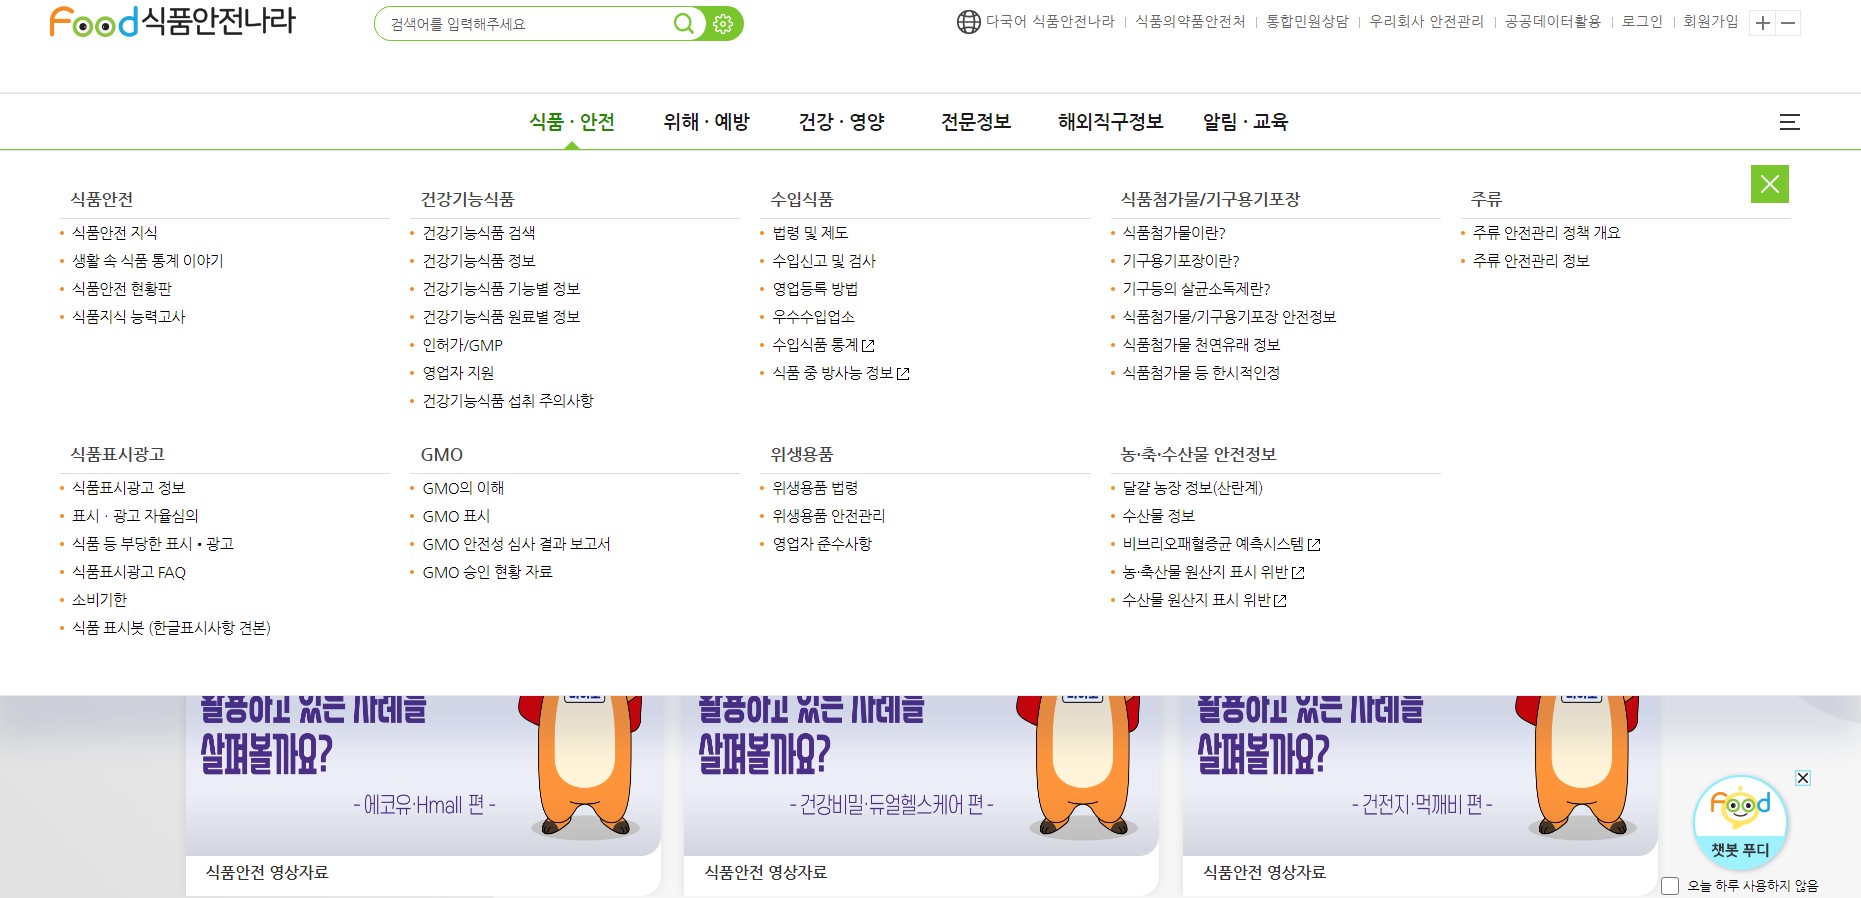1861x898 pixels.
Task: Close the mega menu with green X
Action: [1770, 184]
